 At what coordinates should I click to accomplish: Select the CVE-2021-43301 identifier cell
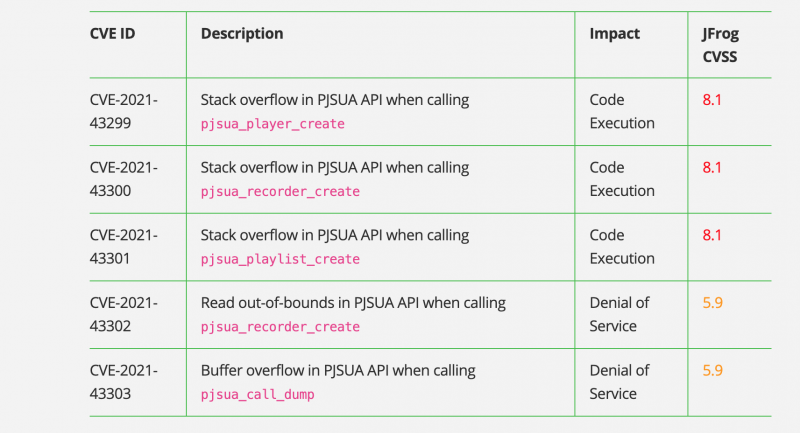coord(124,247)
